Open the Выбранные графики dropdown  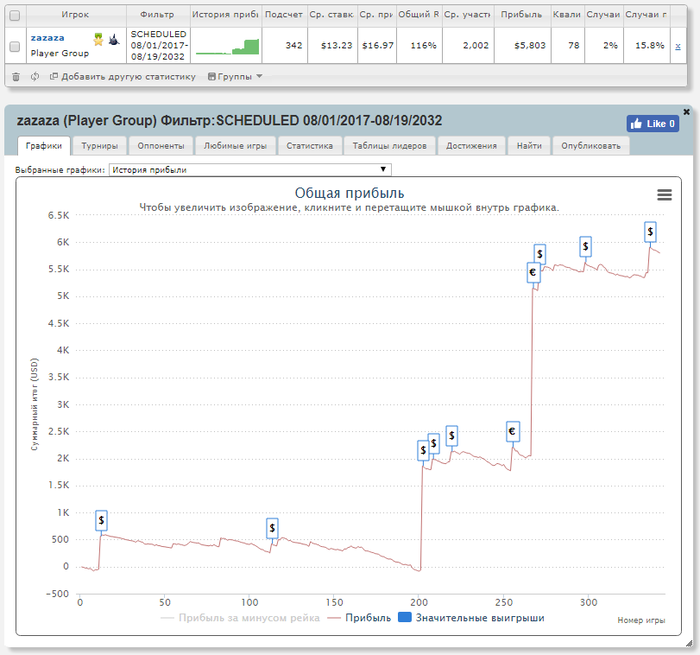pos(250,170)
